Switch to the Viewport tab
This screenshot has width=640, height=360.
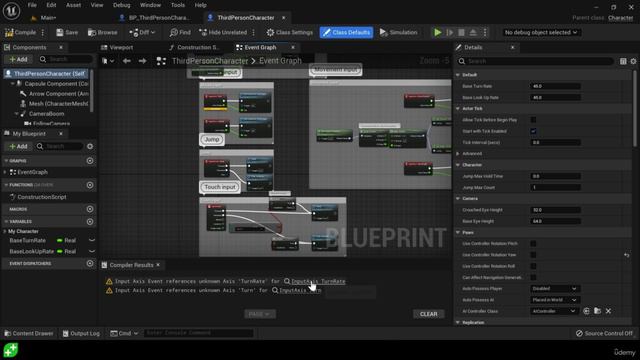117,47
